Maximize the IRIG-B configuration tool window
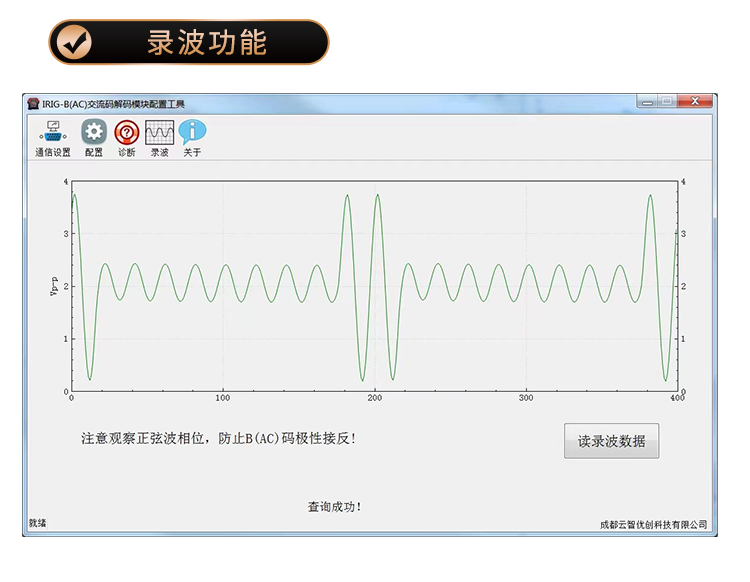Screen dimensions: 750x582 point(667,101)
